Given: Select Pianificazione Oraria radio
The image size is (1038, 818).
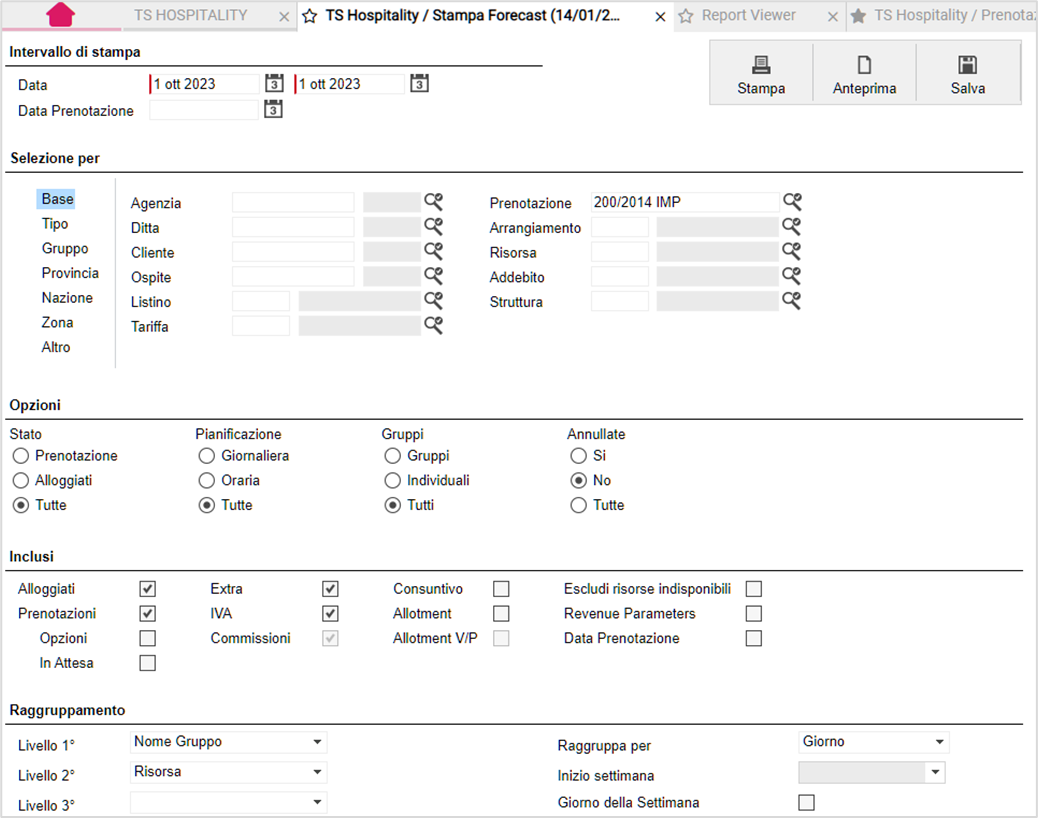Looking at the screenshot, I should click(x=207, y=480).
